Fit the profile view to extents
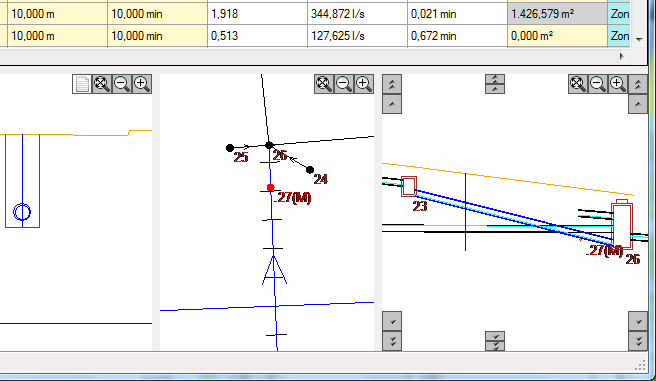 (578, 84)
